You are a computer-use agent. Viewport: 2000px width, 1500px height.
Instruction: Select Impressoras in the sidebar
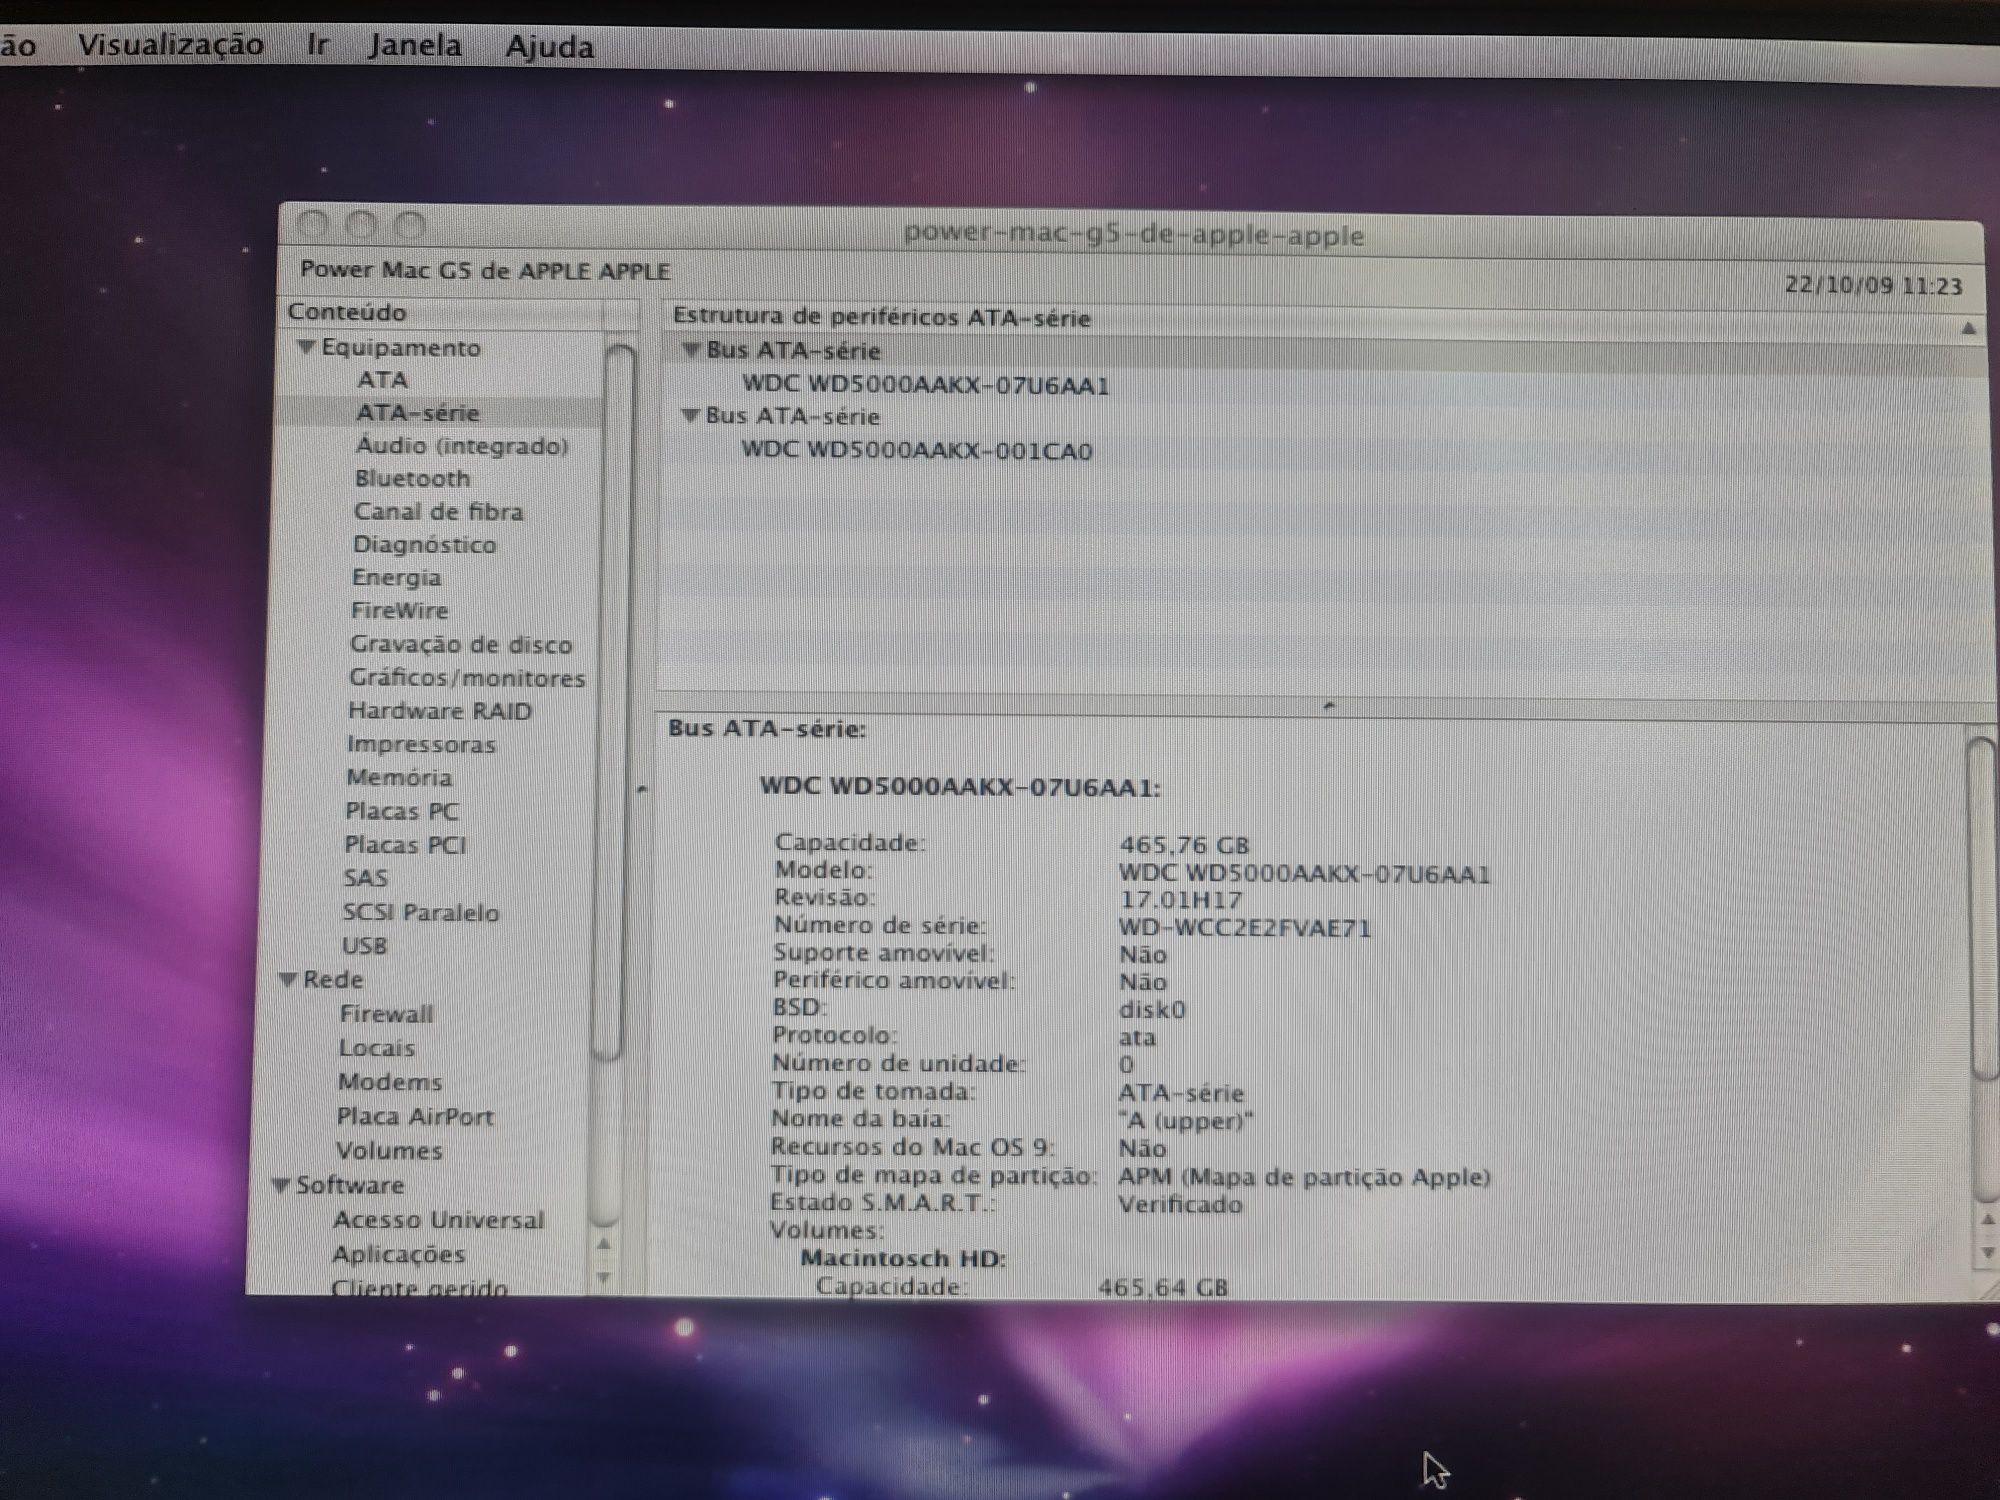point(421,745)
